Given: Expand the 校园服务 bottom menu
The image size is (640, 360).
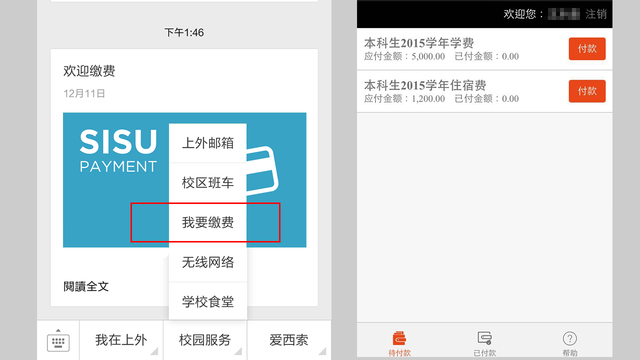Looking at the screenshot, I should point(205,340).
